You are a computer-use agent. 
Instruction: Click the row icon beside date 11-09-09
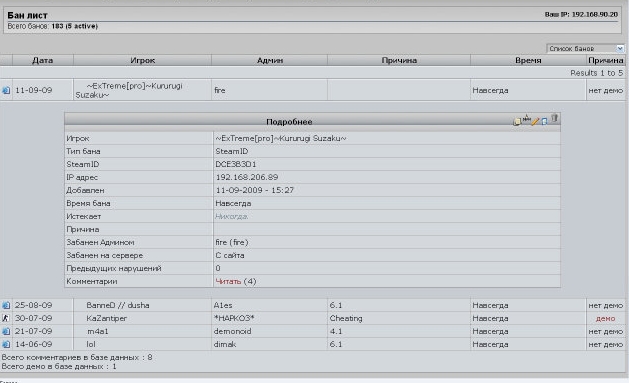tap(6, 90)
